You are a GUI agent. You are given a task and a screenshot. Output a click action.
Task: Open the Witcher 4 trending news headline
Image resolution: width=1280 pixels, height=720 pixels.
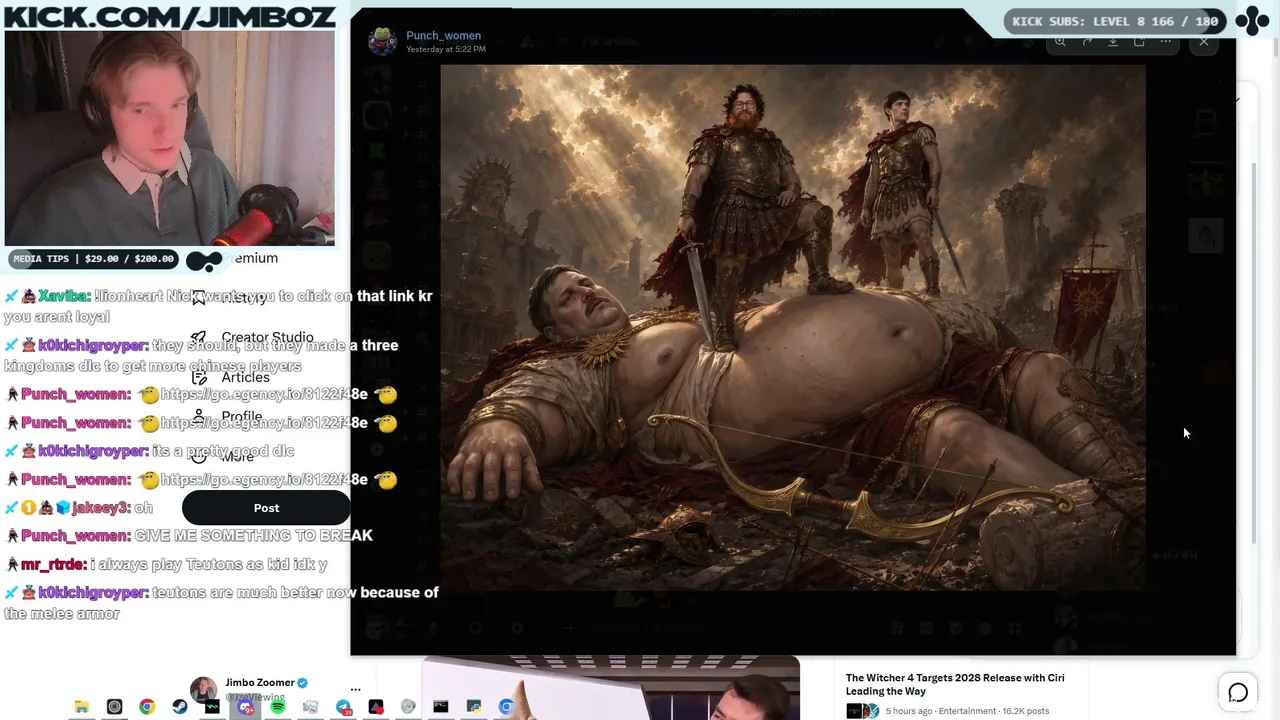click(x=955, y=684)
